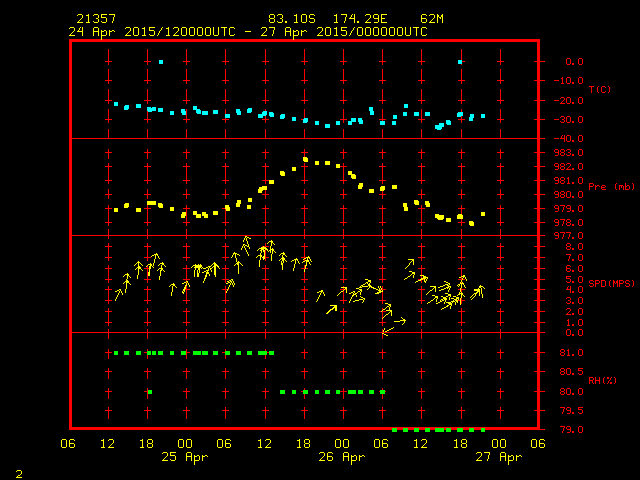Click the 80.5 humidity tick value
Image resolution: width=640 pixels, height=480 pixels.
571,372
